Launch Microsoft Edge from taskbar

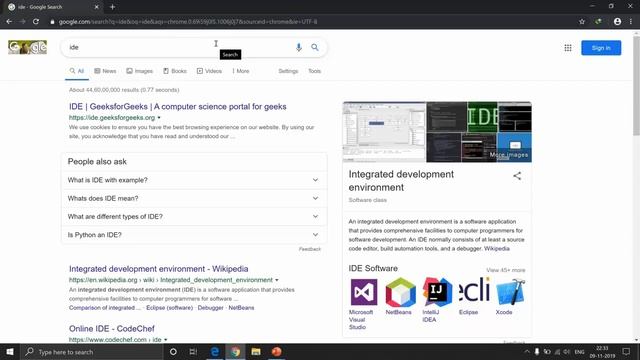[215, 352]
